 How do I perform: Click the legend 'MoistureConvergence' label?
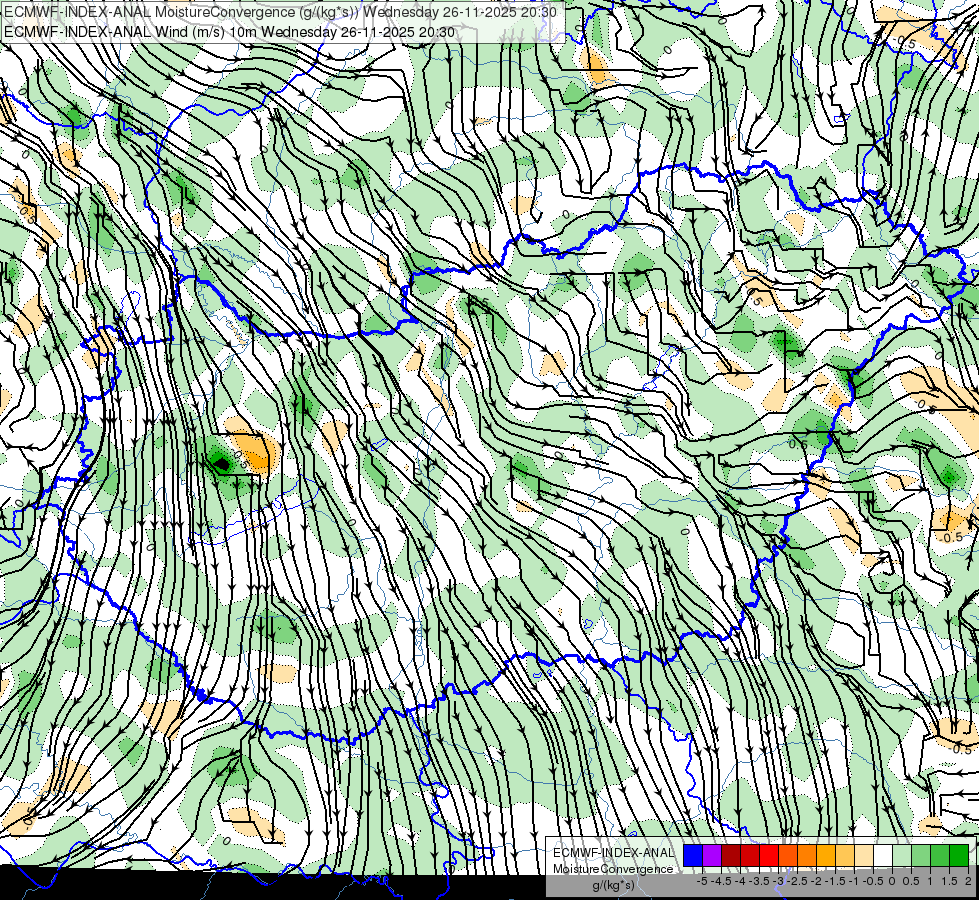point(613,869)
